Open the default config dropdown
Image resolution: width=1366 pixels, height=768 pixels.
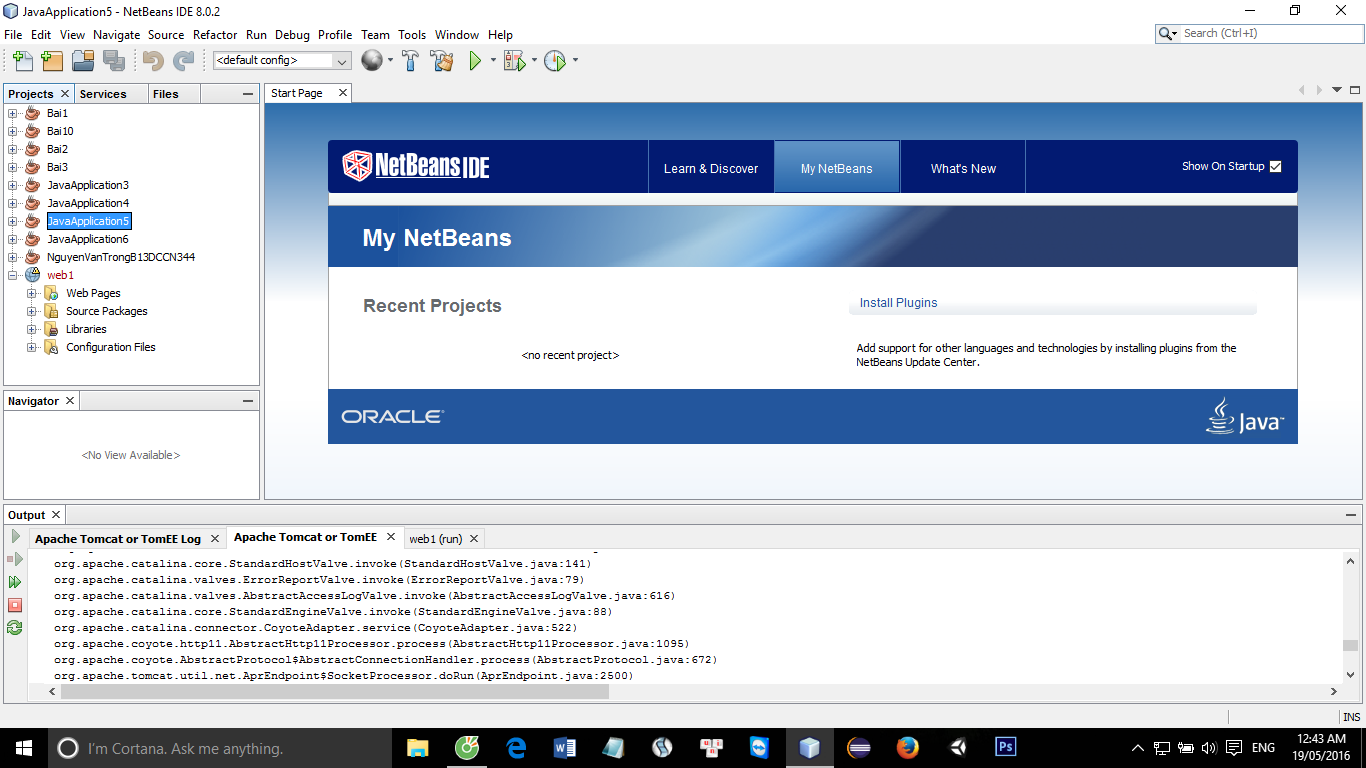tap(341, 61)
